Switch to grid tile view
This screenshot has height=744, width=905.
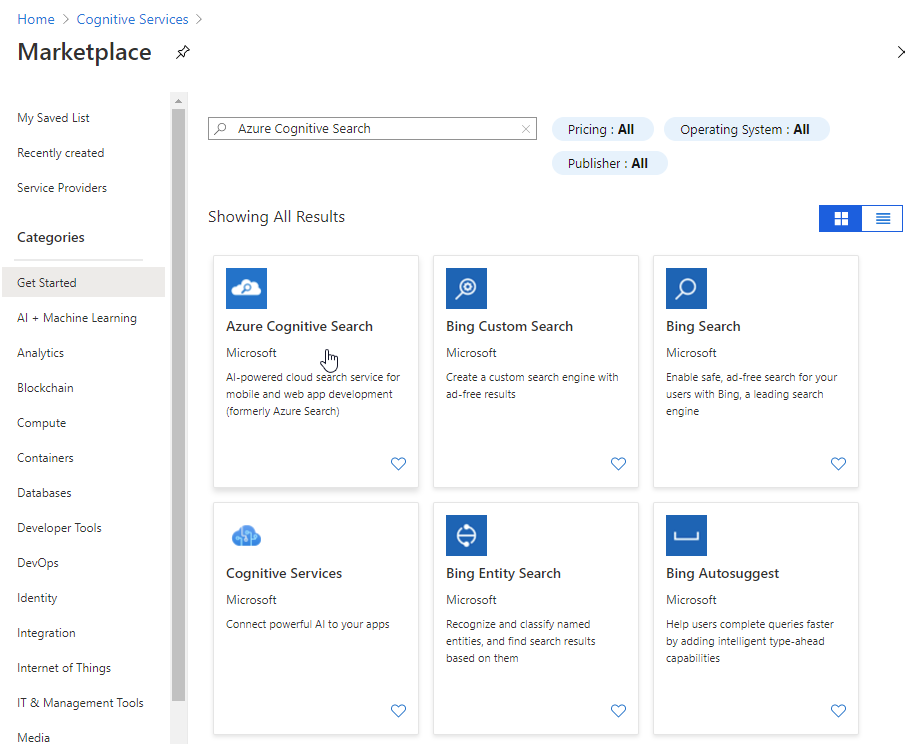coord(841,218)
